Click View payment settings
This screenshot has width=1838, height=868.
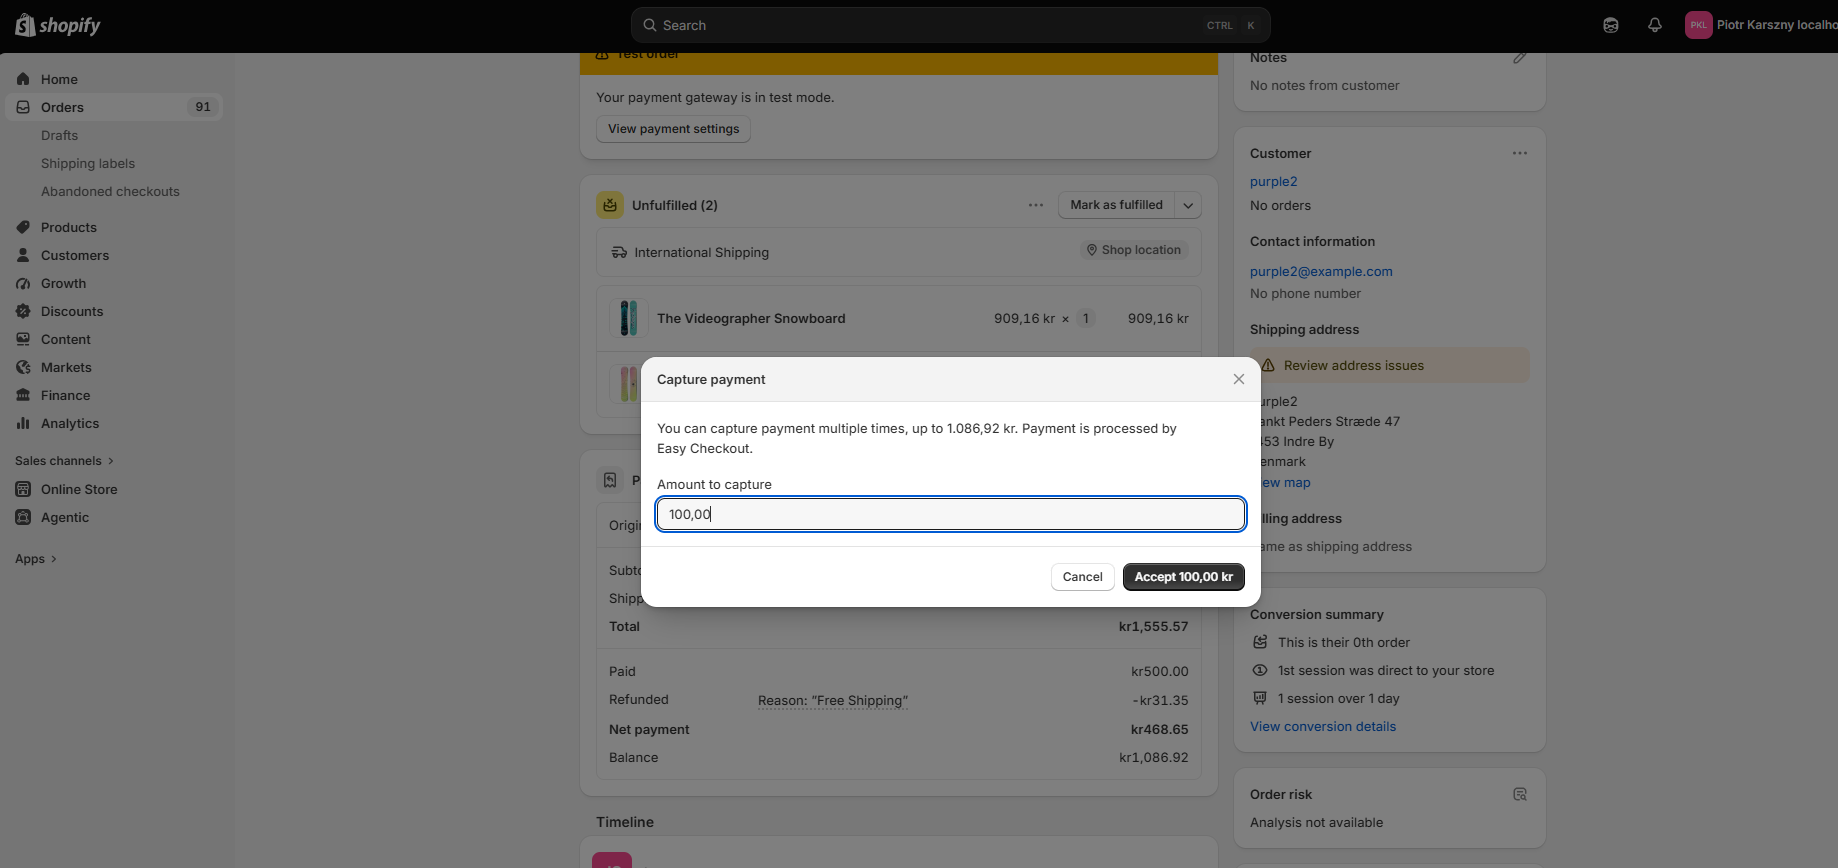(x=673, y=129)
